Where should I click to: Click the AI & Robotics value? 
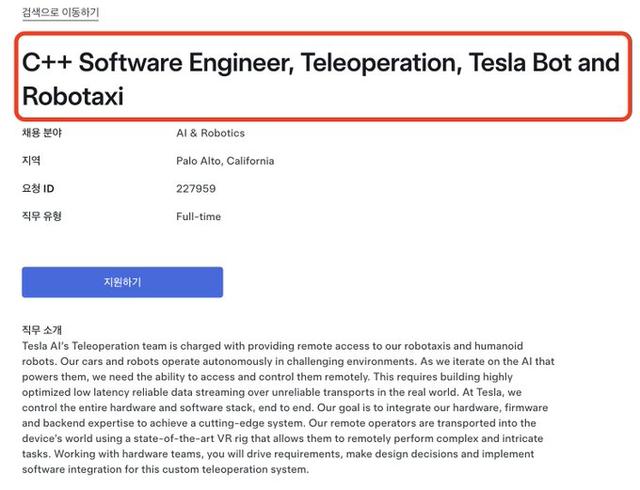pos(210,133)
